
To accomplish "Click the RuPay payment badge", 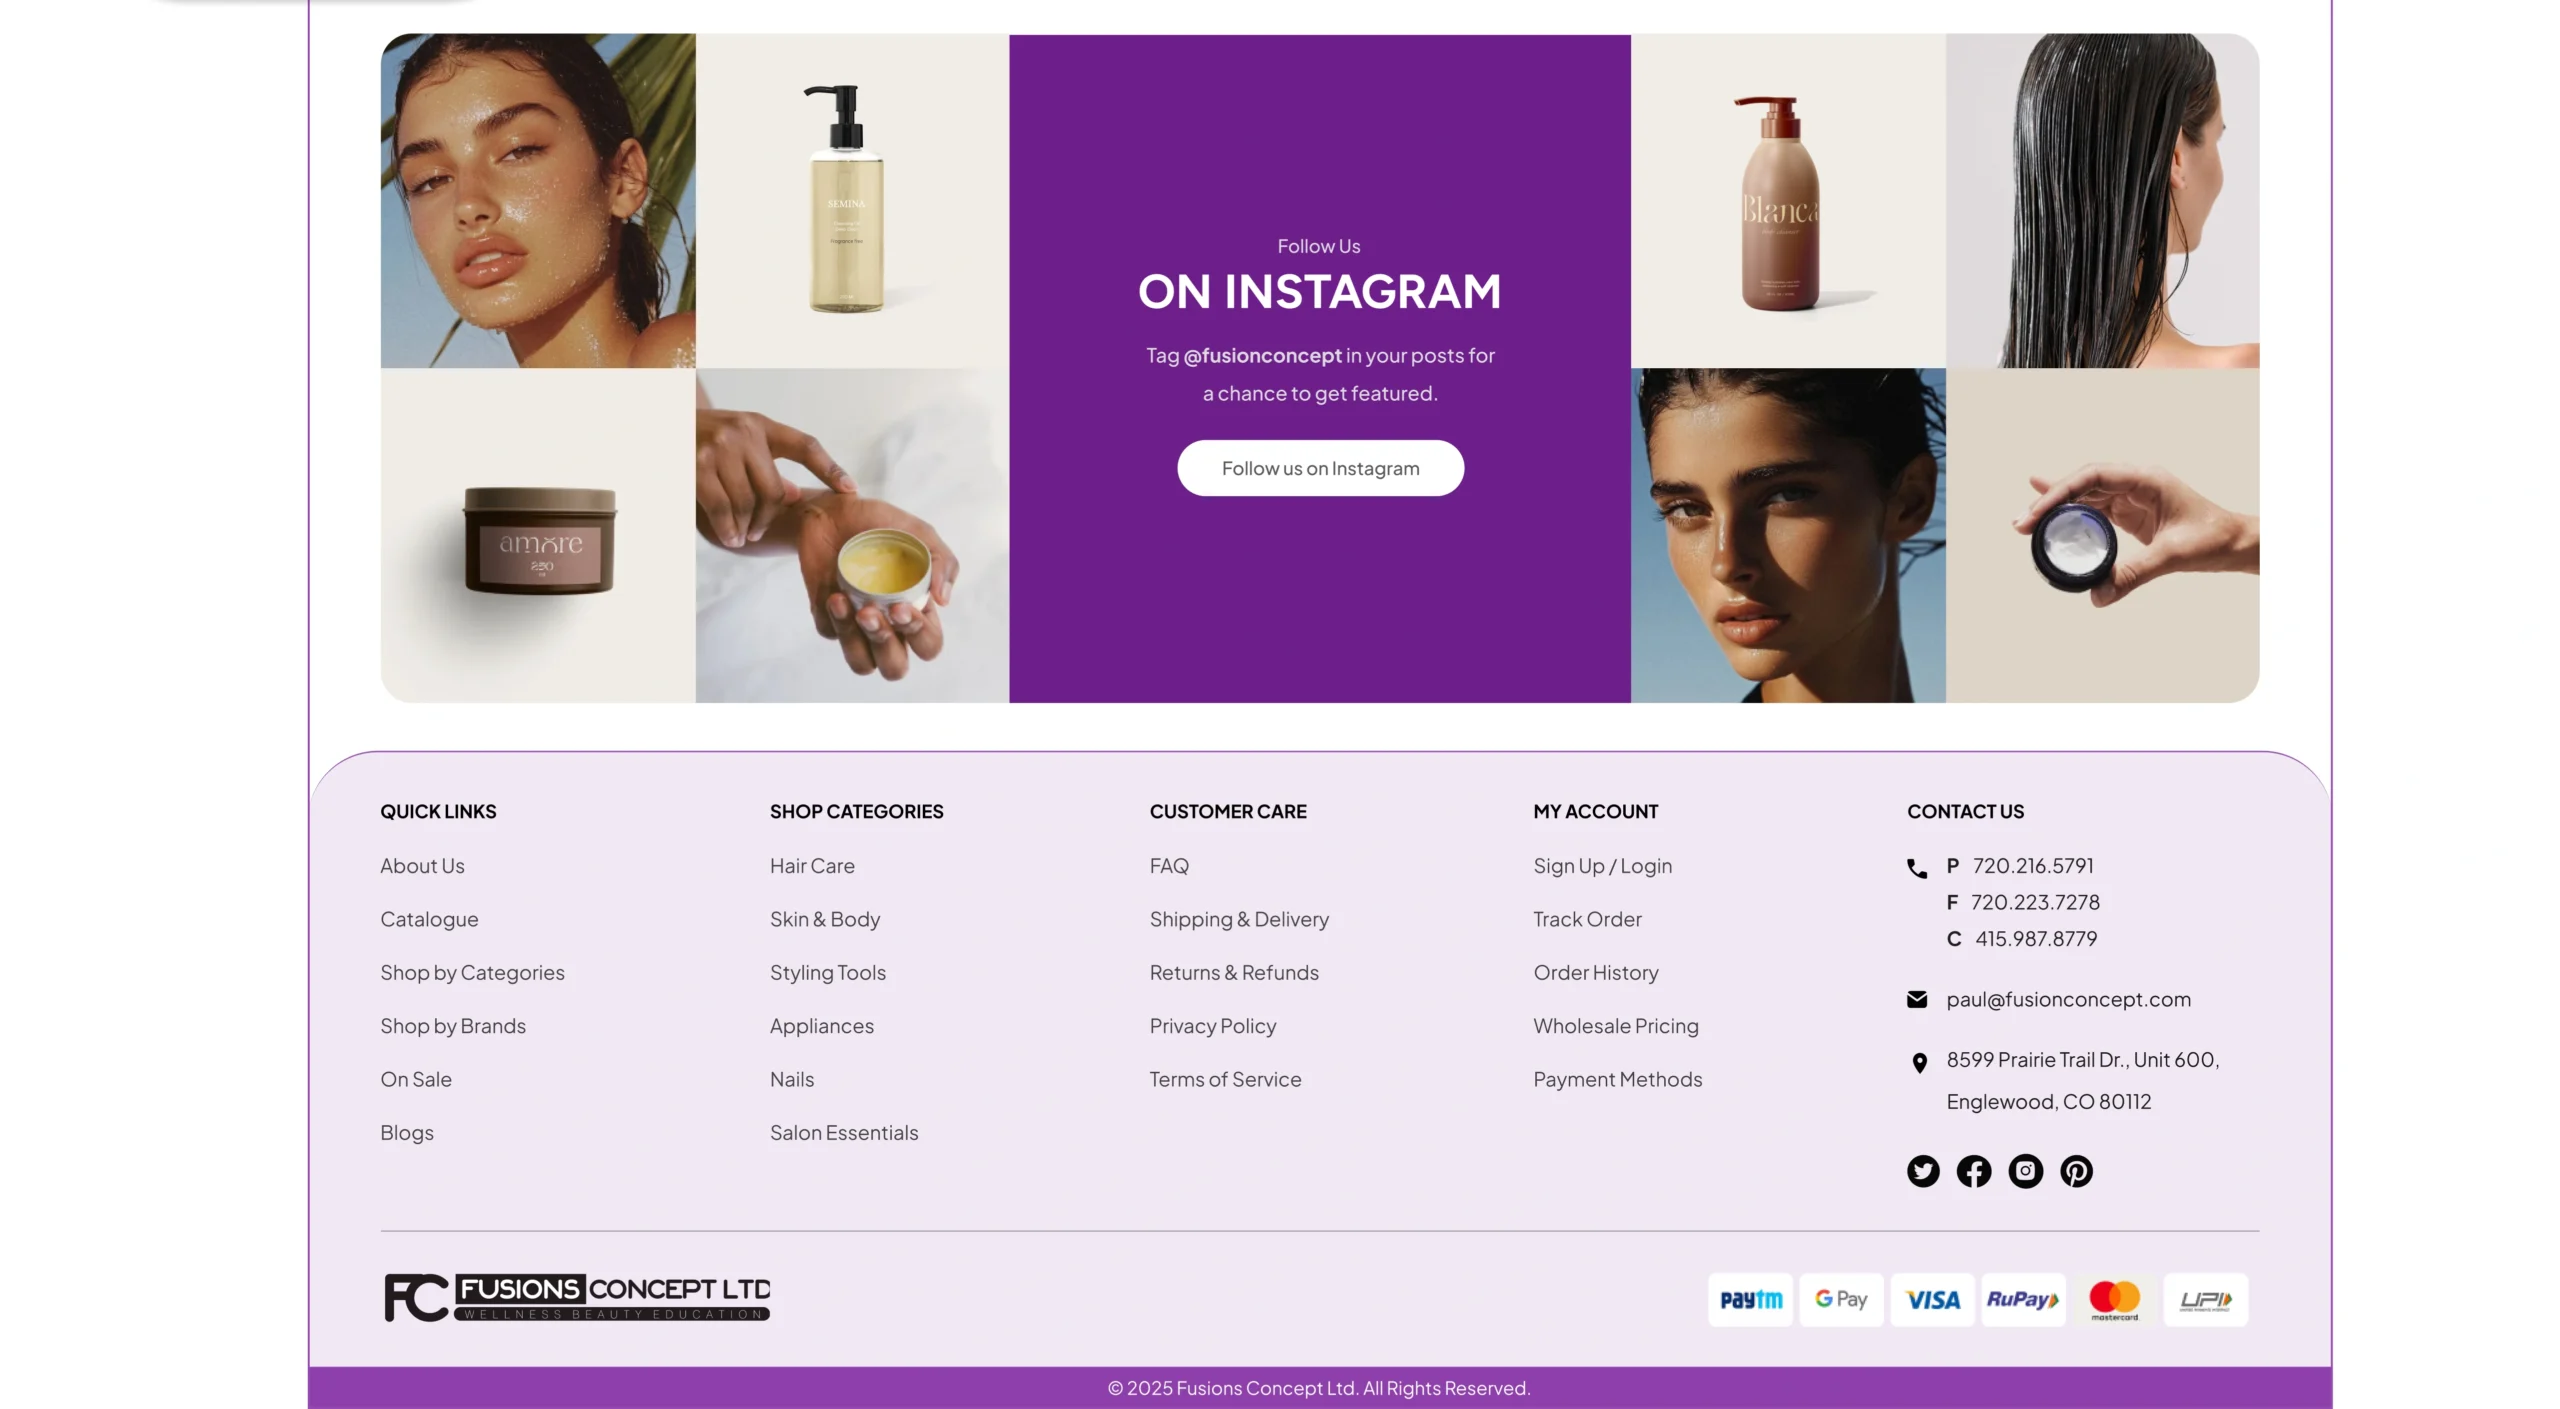I will (x=2023, y=1299).
